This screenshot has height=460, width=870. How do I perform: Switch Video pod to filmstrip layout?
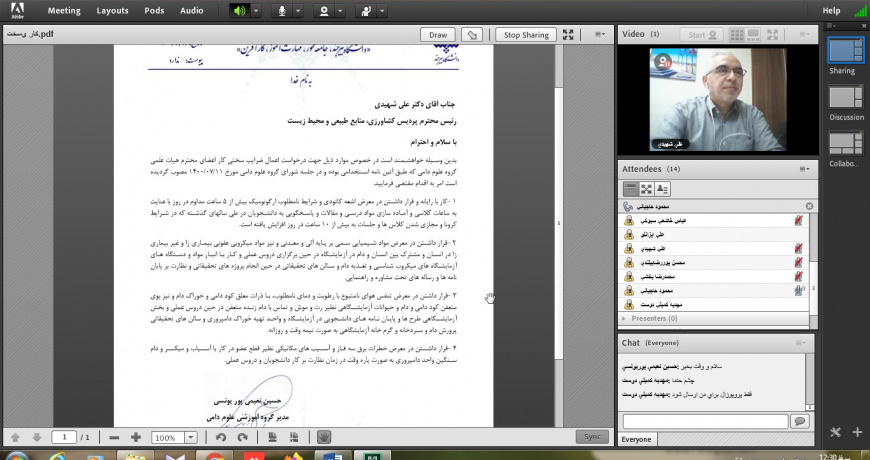point(752,34)
